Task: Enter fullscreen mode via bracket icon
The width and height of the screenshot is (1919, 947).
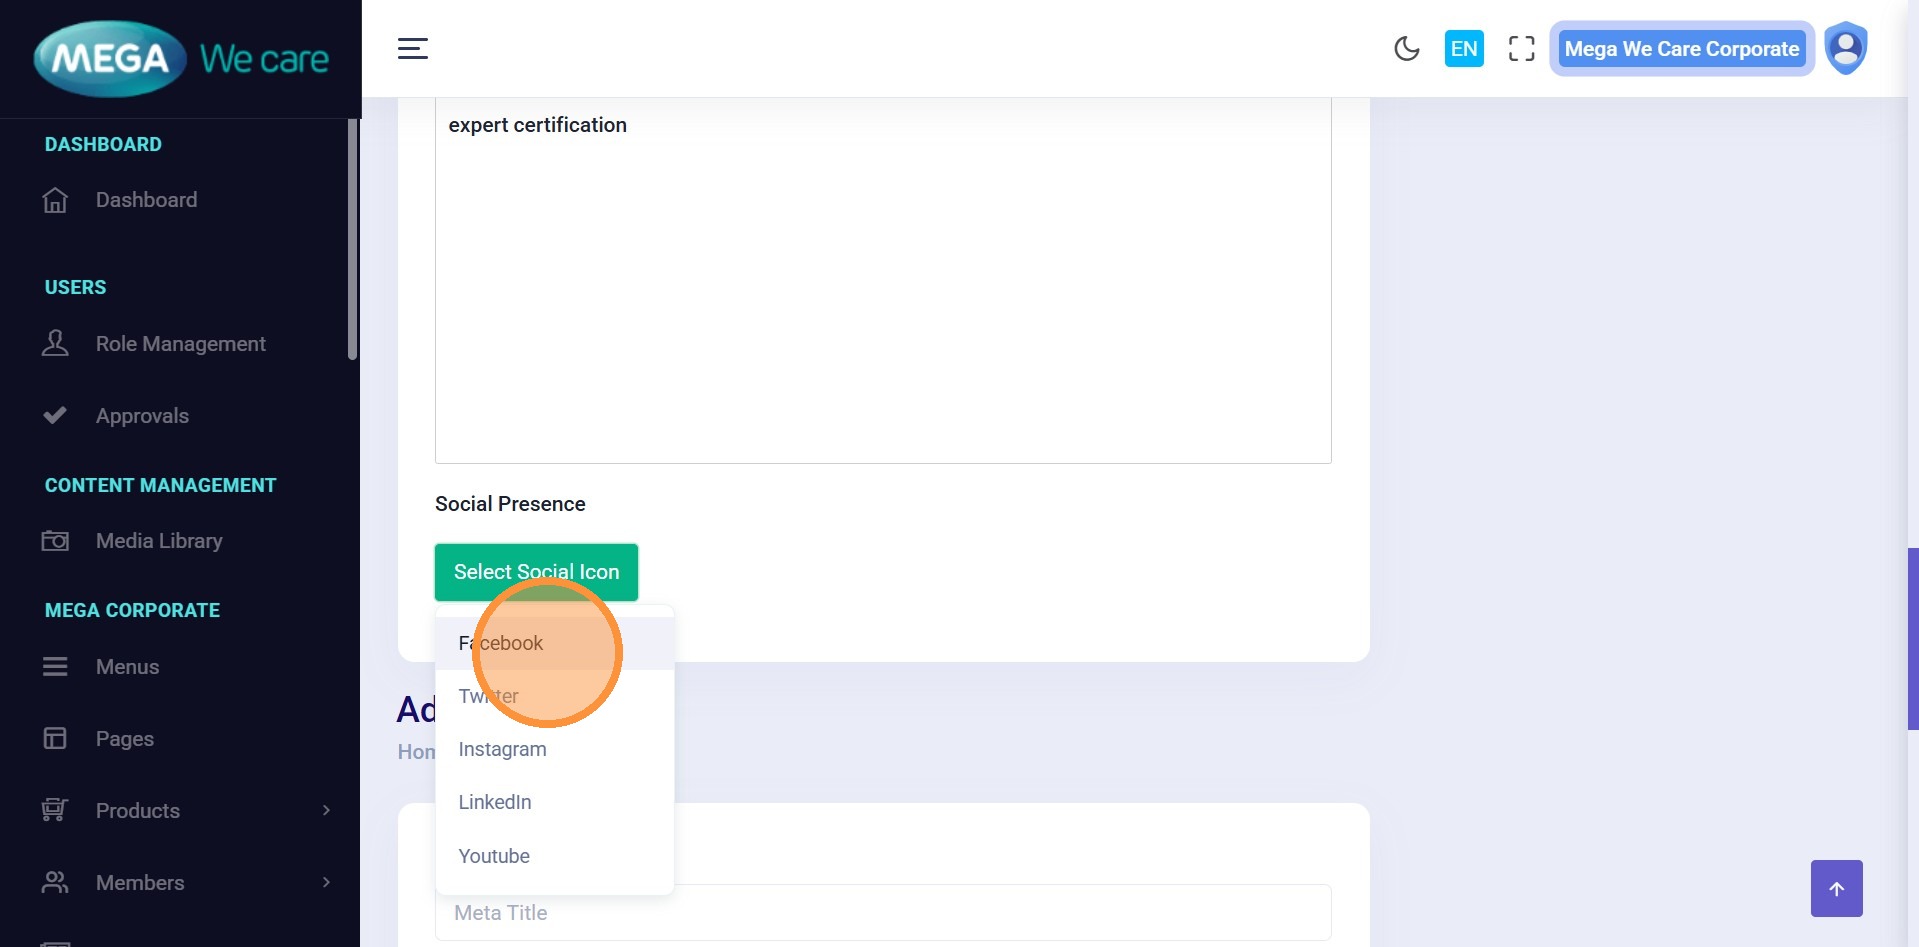Action: click(x=1521, y=48)
